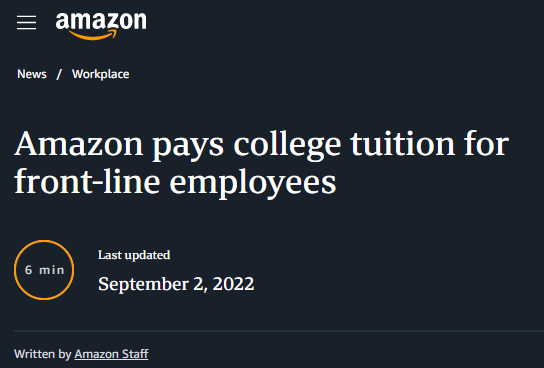Click the year 2022 in the date
The image size is (544, 368).
point(233,284)
